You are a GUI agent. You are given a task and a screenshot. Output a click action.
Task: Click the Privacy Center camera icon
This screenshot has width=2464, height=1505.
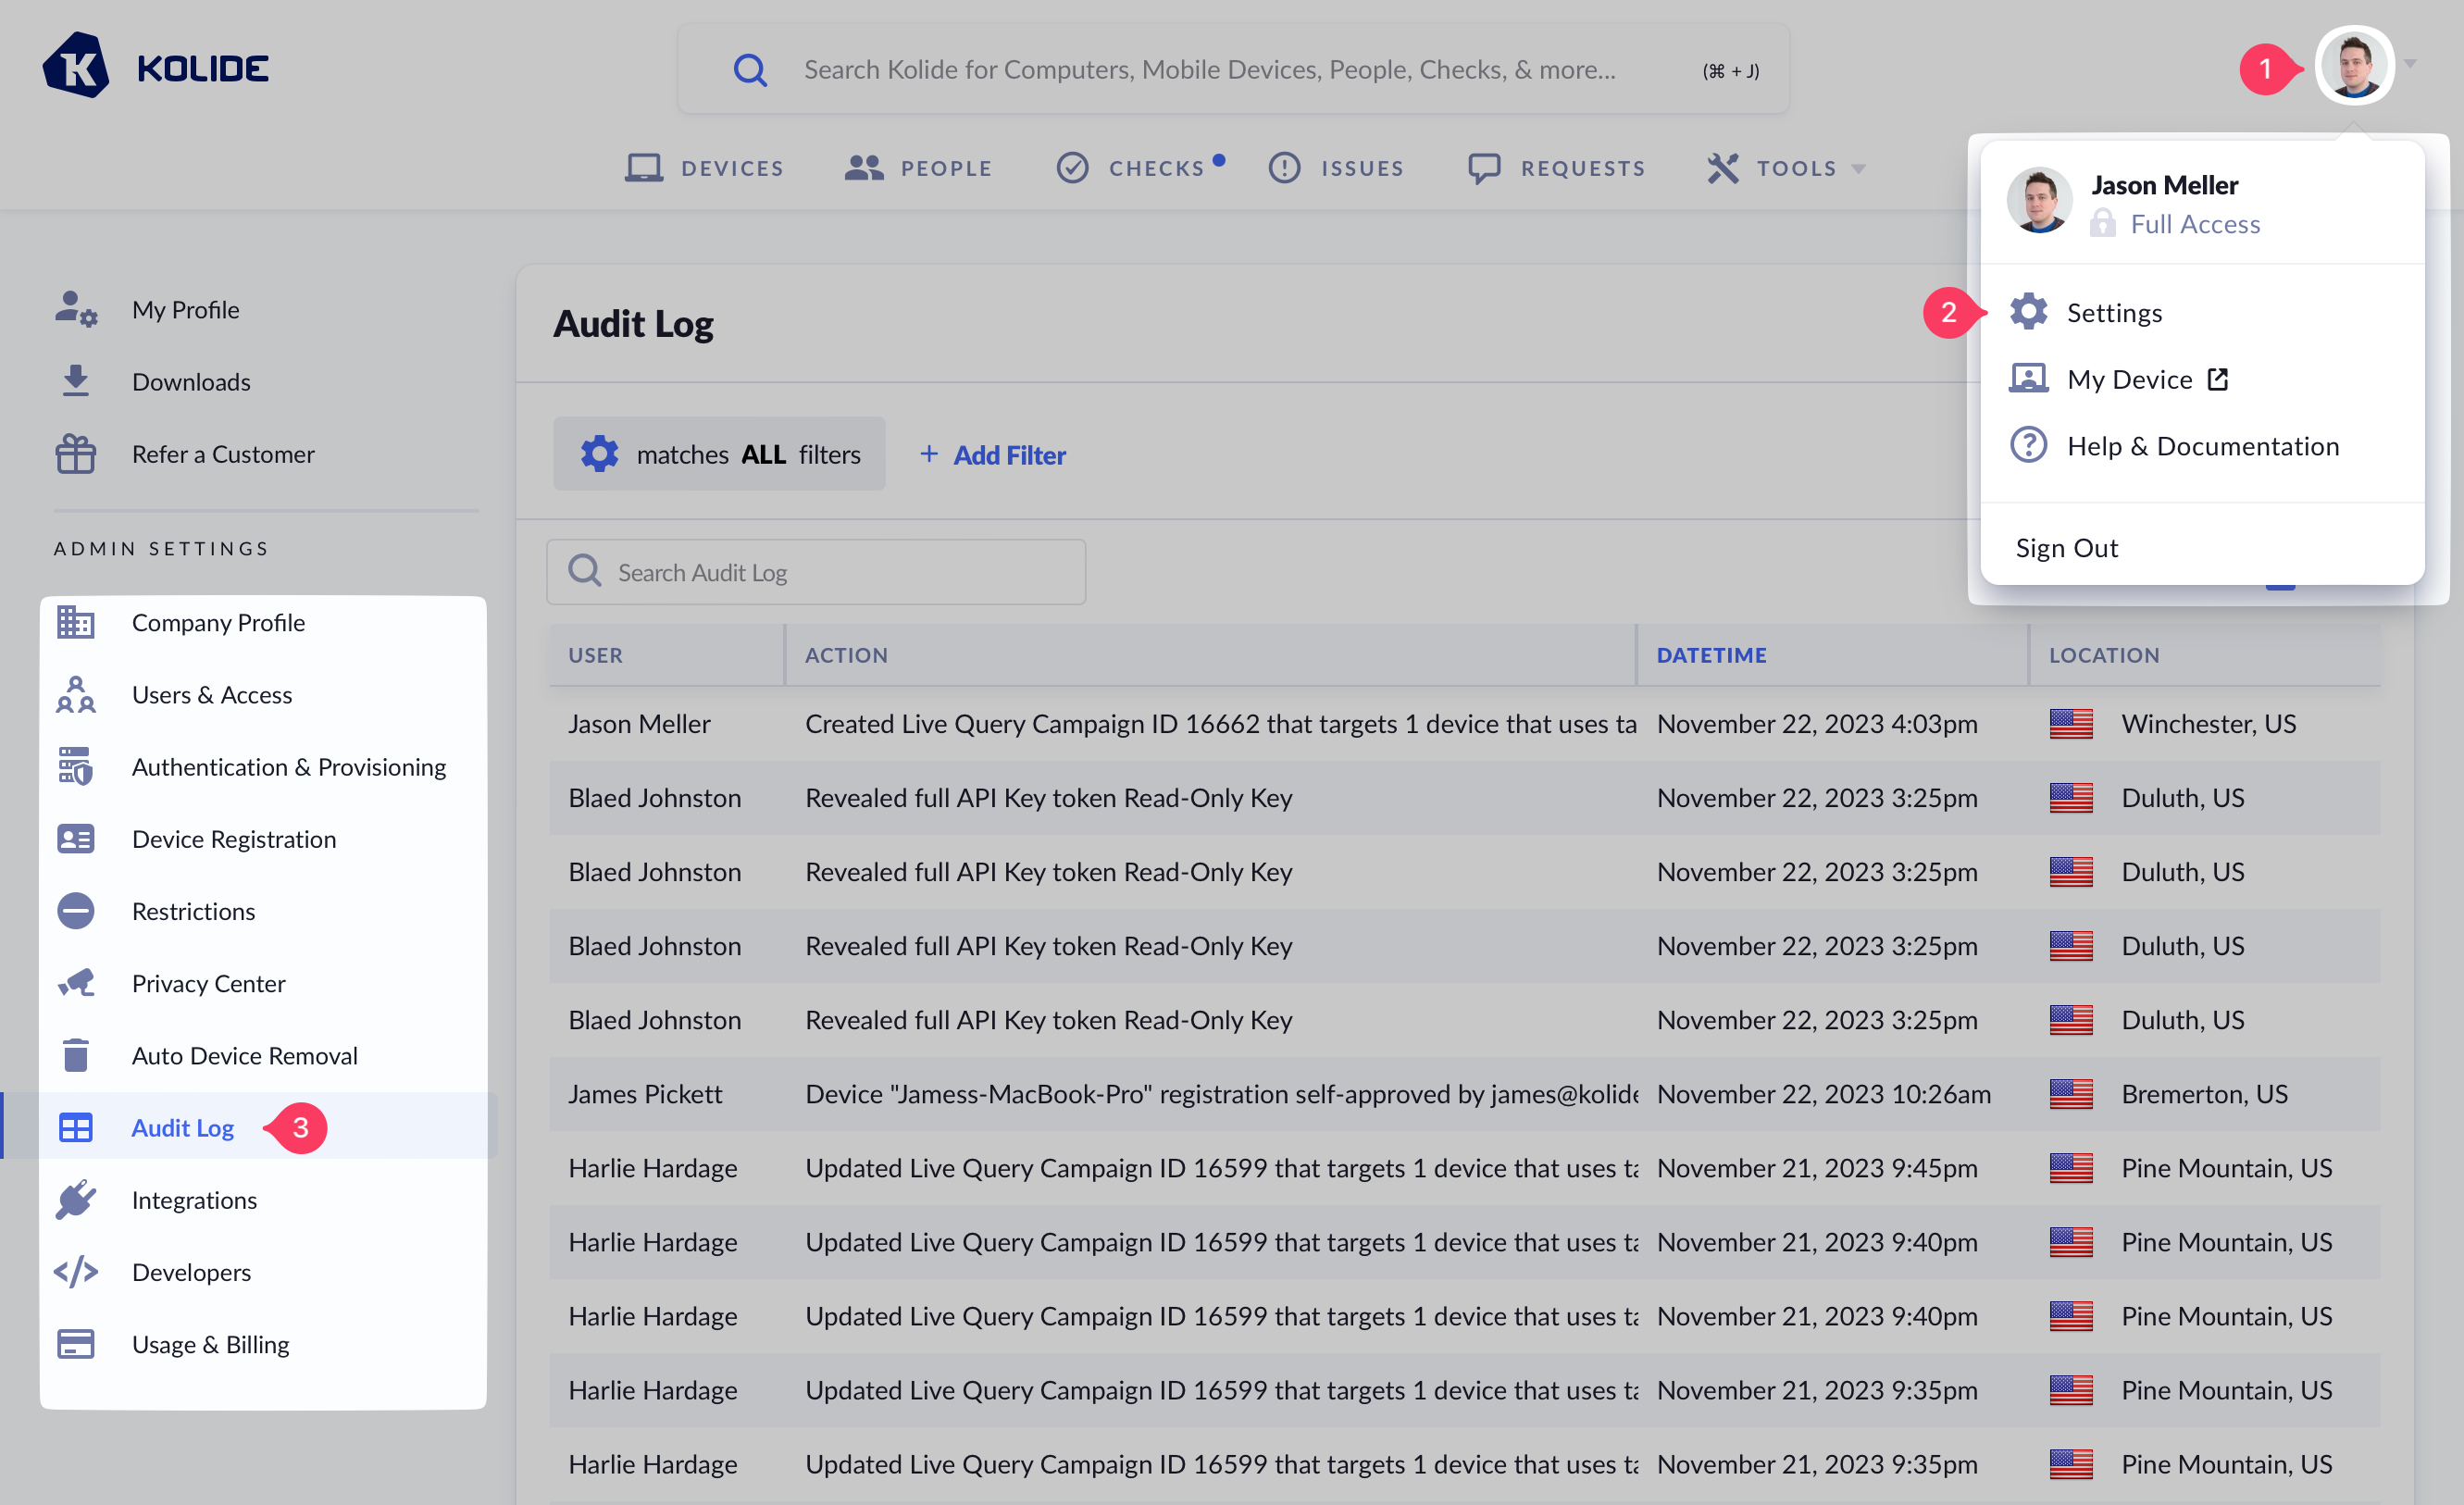(76, 983)
